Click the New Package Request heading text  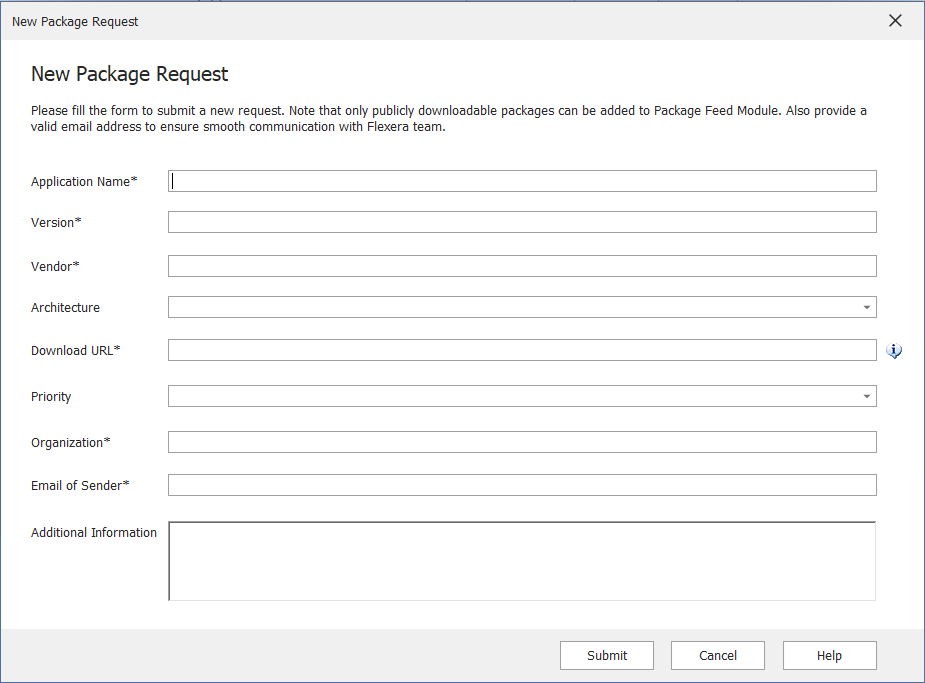point(129,74)
